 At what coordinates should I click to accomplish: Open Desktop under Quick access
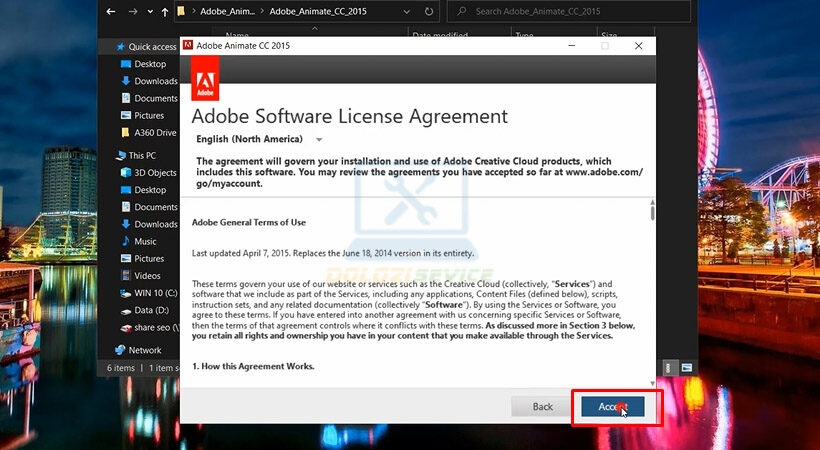click(150, 64)
